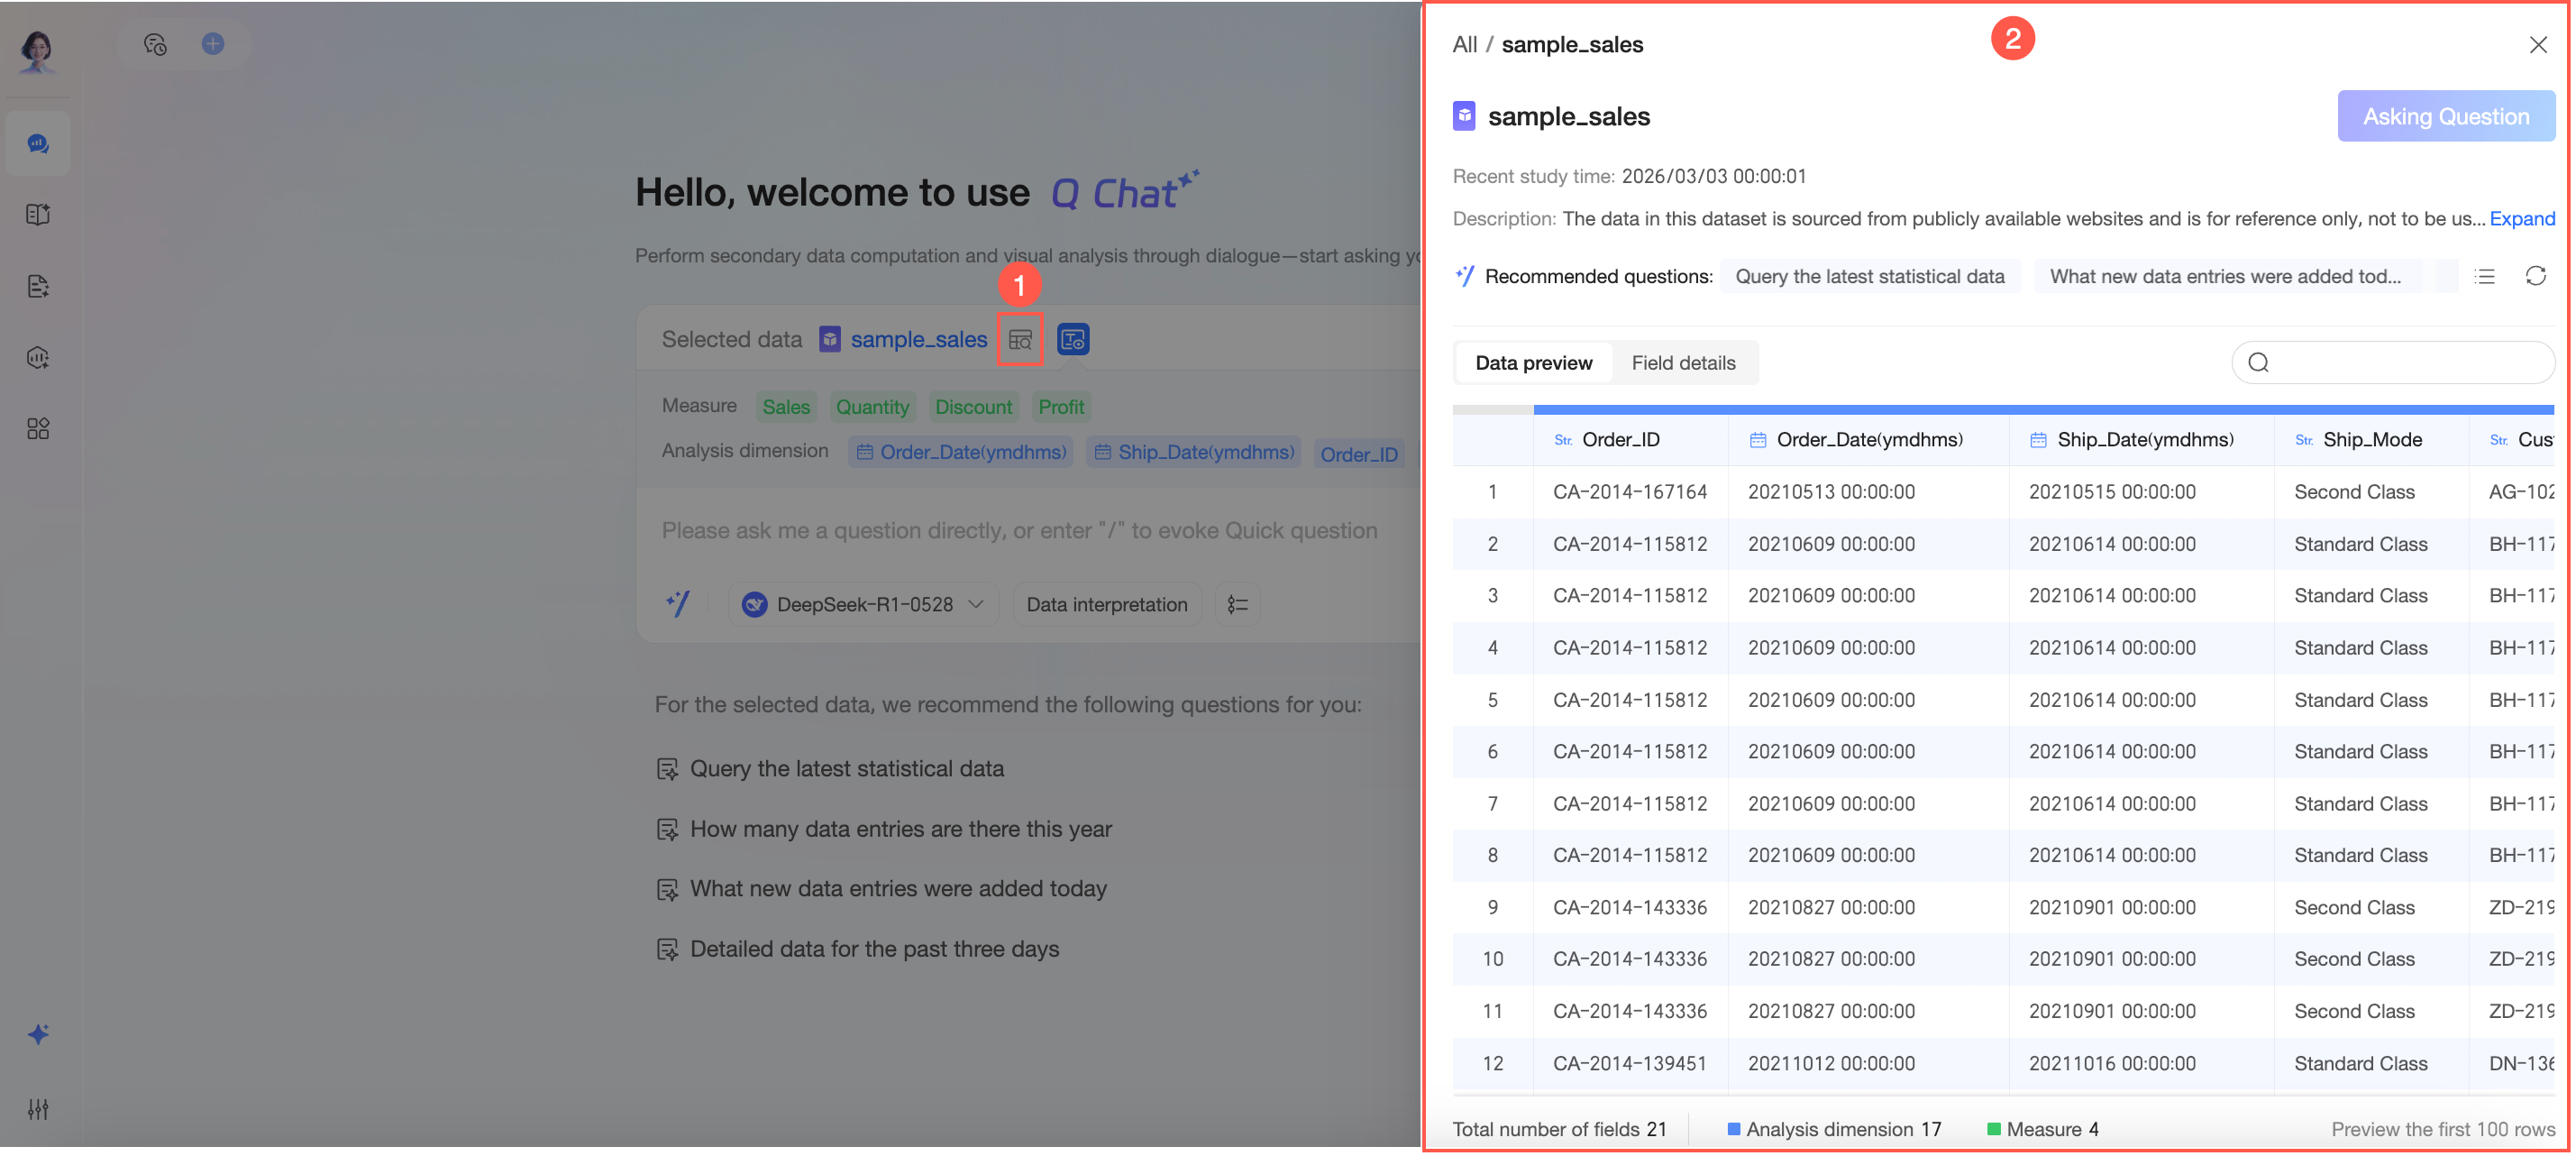
Task: Select the Profit measure tag
Action: [1061, 407]
